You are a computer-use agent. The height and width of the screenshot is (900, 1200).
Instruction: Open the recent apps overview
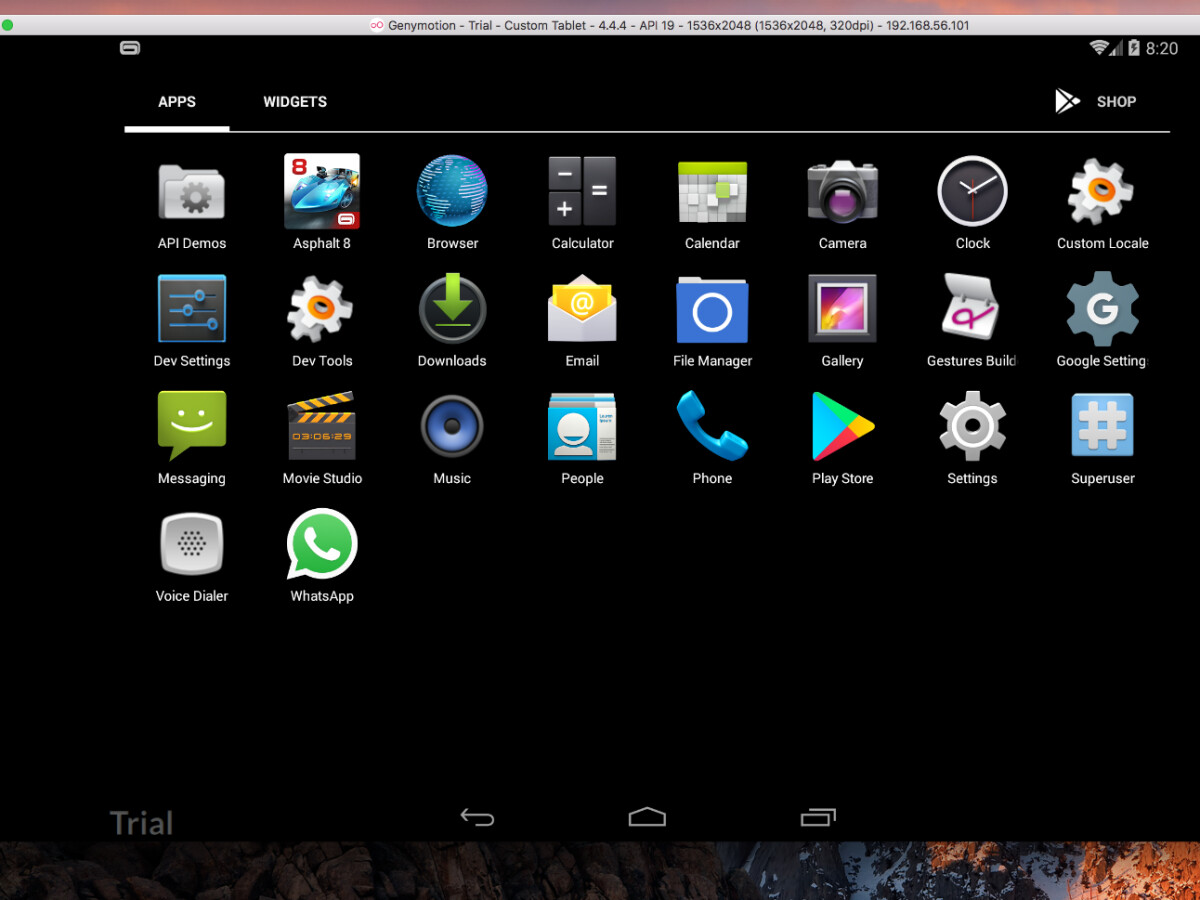(x=818, y=818)
